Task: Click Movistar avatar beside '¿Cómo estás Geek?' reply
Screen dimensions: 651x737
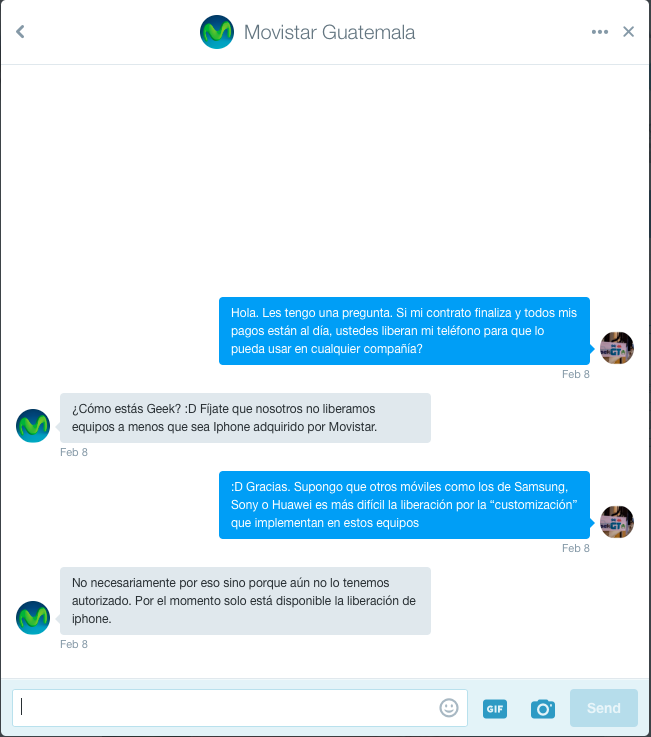Action: point(33,426)
